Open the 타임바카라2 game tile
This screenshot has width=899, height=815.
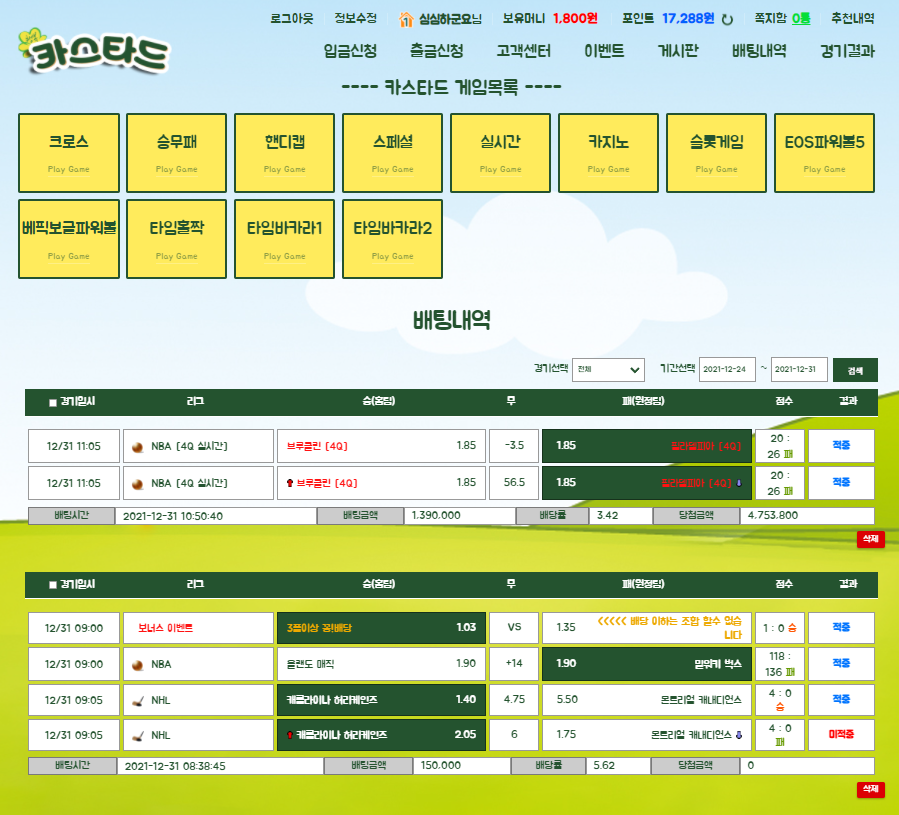pos(392,239)
